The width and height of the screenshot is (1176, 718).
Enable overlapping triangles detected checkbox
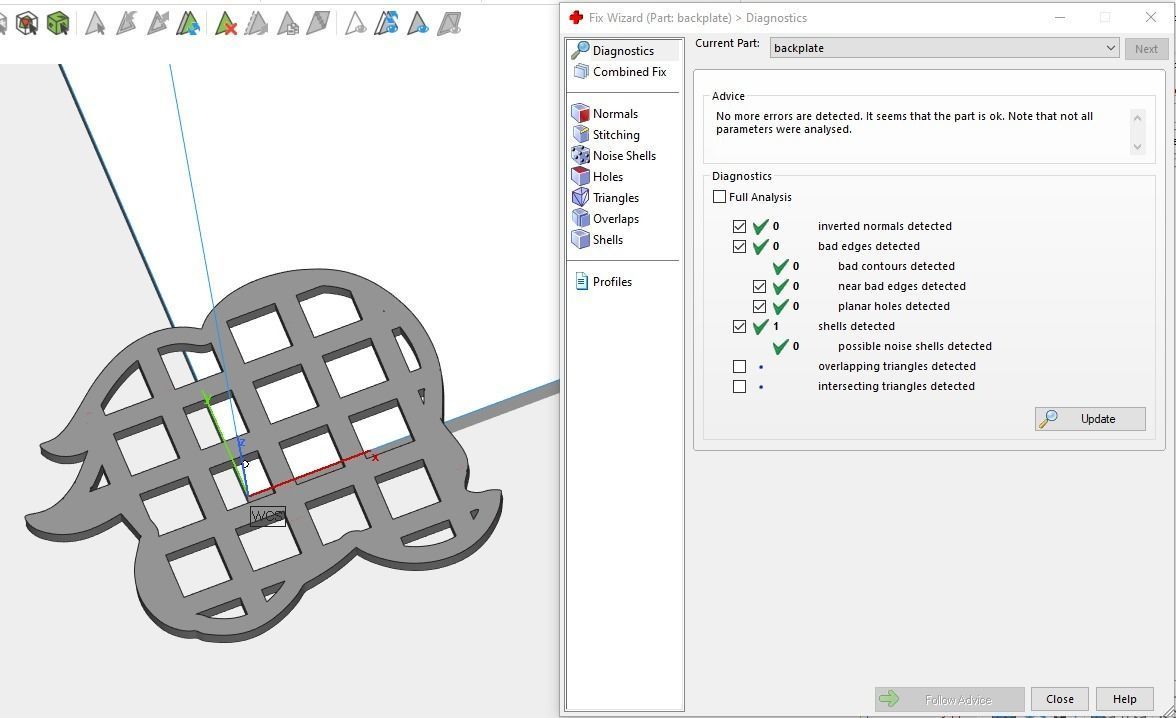click(x=740, y=366)
